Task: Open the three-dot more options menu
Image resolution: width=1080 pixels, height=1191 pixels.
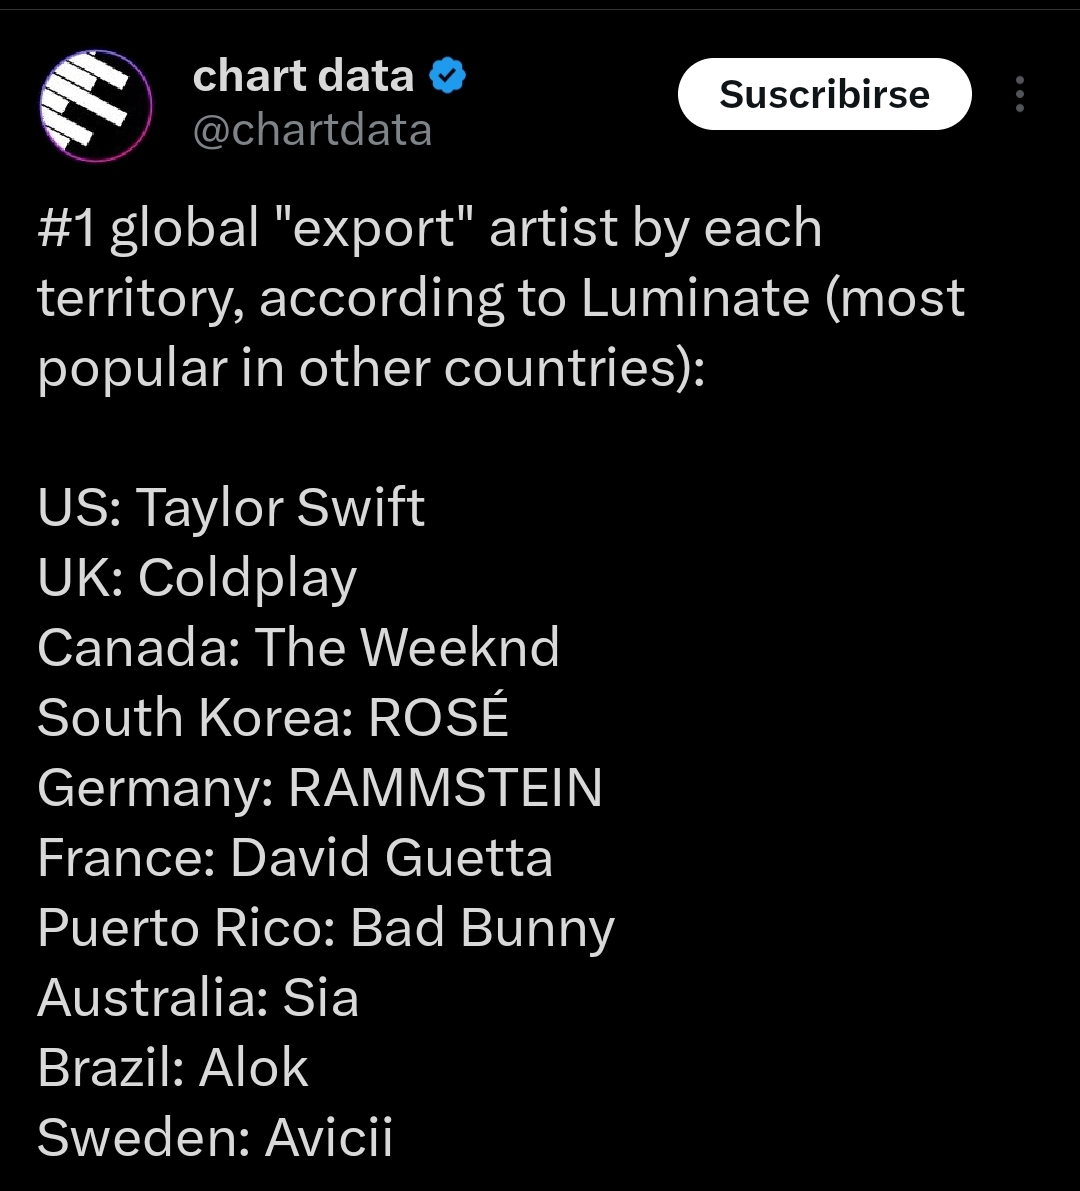Action: pyautogui.click(x=1019, y=95)
